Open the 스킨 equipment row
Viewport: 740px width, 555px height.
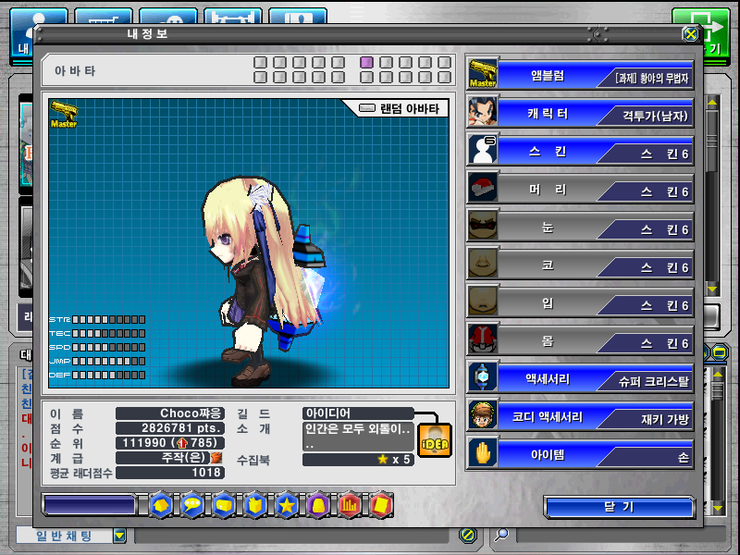(580, 150)
